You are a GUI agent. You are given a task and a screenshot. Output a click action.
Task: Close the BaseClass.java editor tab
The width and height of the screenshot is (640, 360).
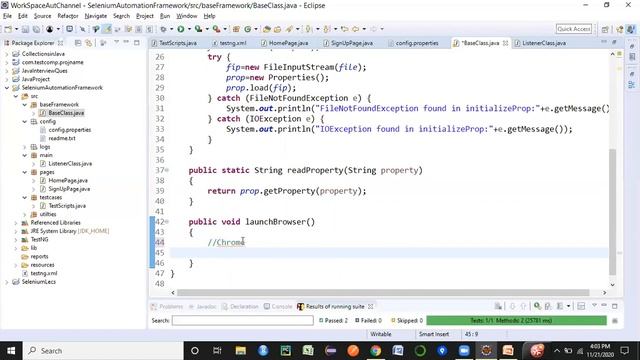click(x=505, y=43)
